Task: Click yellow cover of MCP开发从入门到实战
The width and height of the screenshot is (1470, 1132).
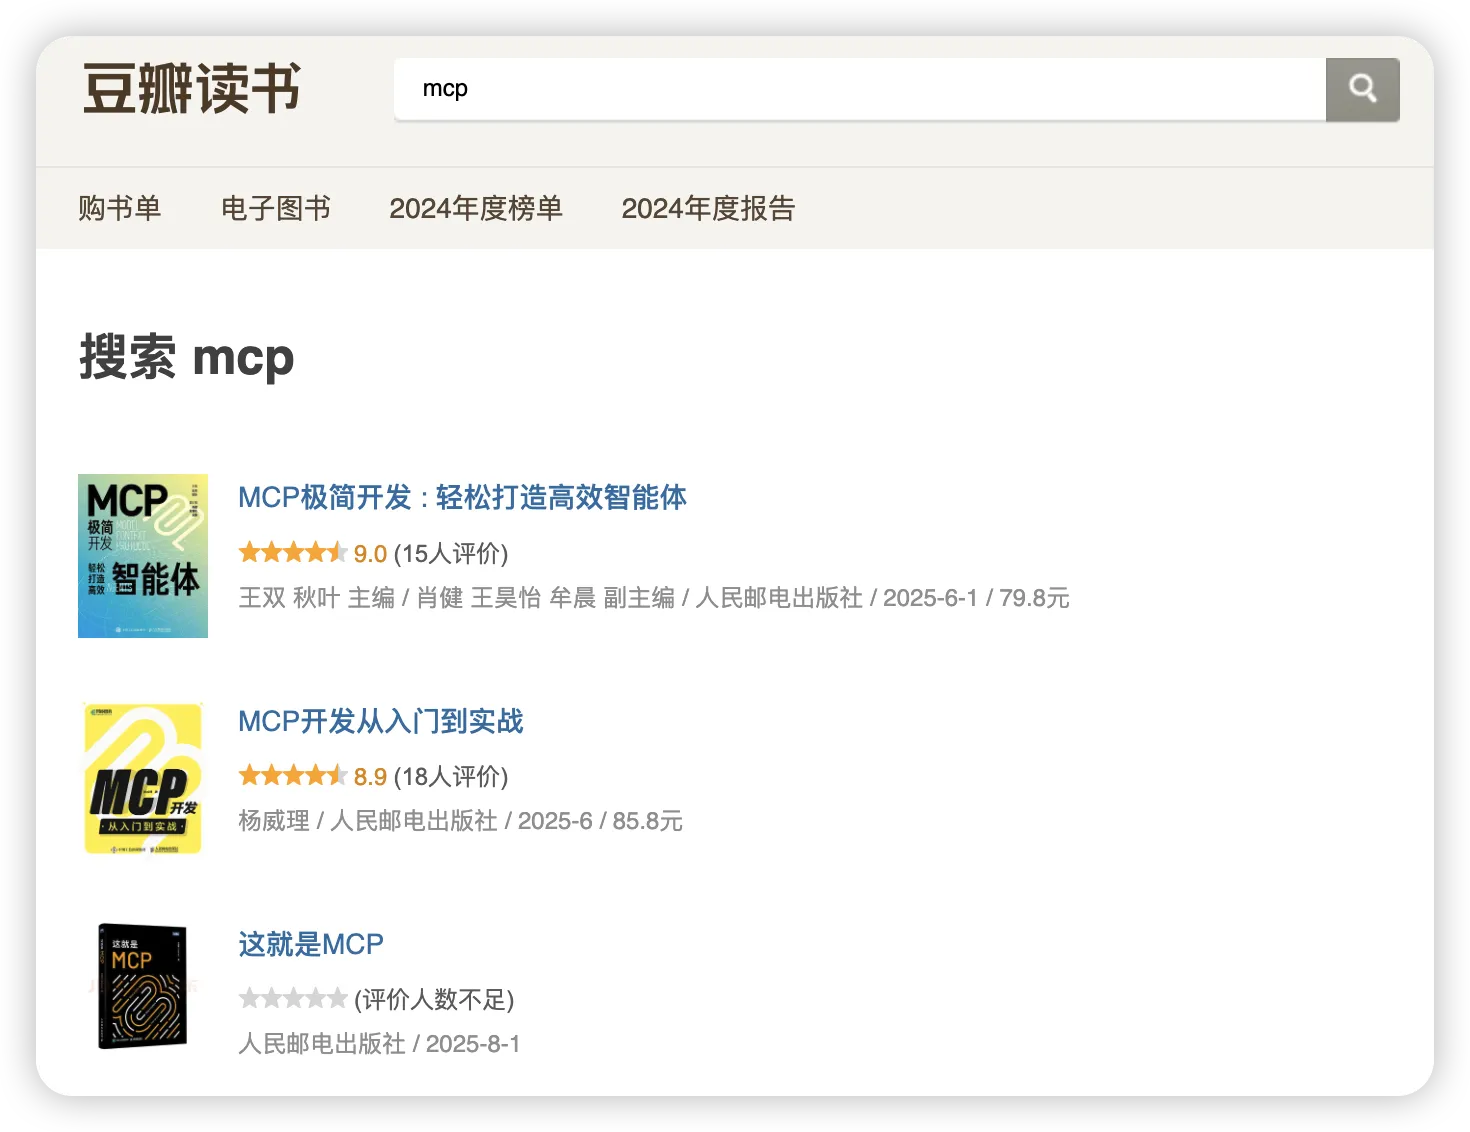Action: coord(143,779)
